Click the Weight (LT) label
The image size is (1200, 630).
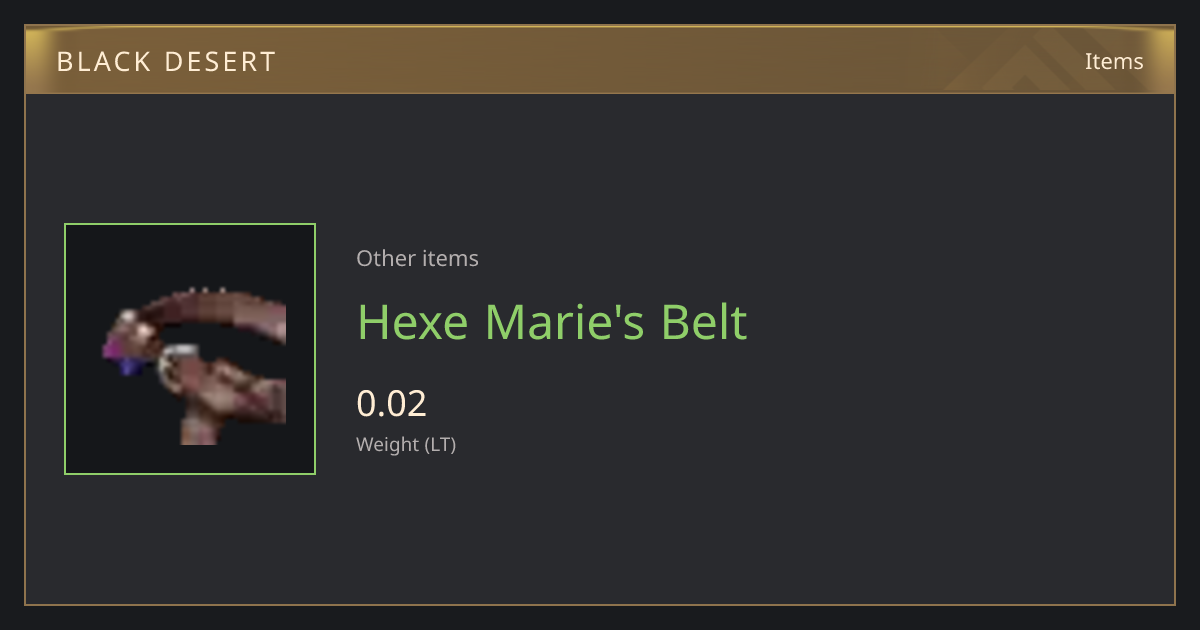click(x=406, y=444)
